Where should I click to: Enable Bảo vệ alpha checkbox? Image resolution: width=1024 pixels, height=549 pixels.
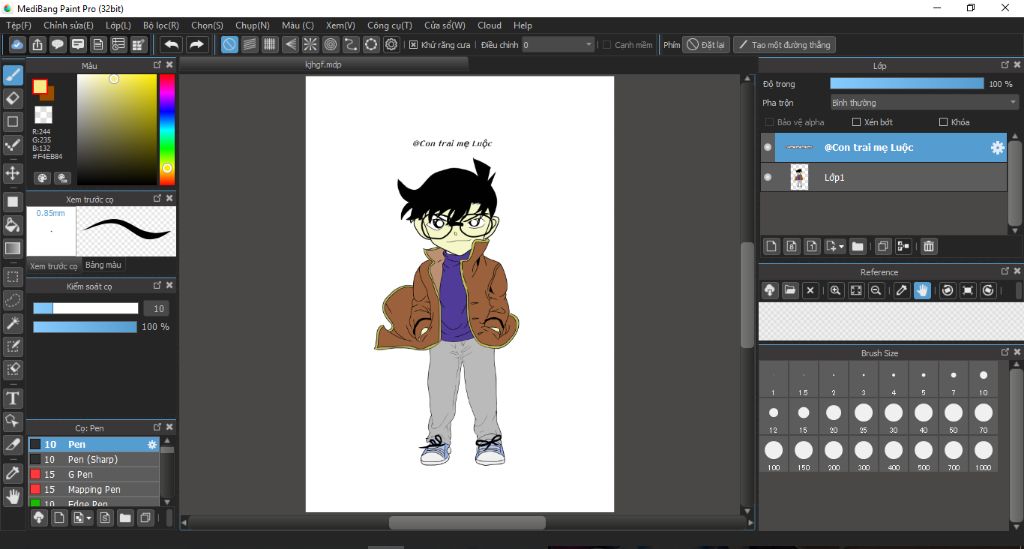(x=769, y=122)
